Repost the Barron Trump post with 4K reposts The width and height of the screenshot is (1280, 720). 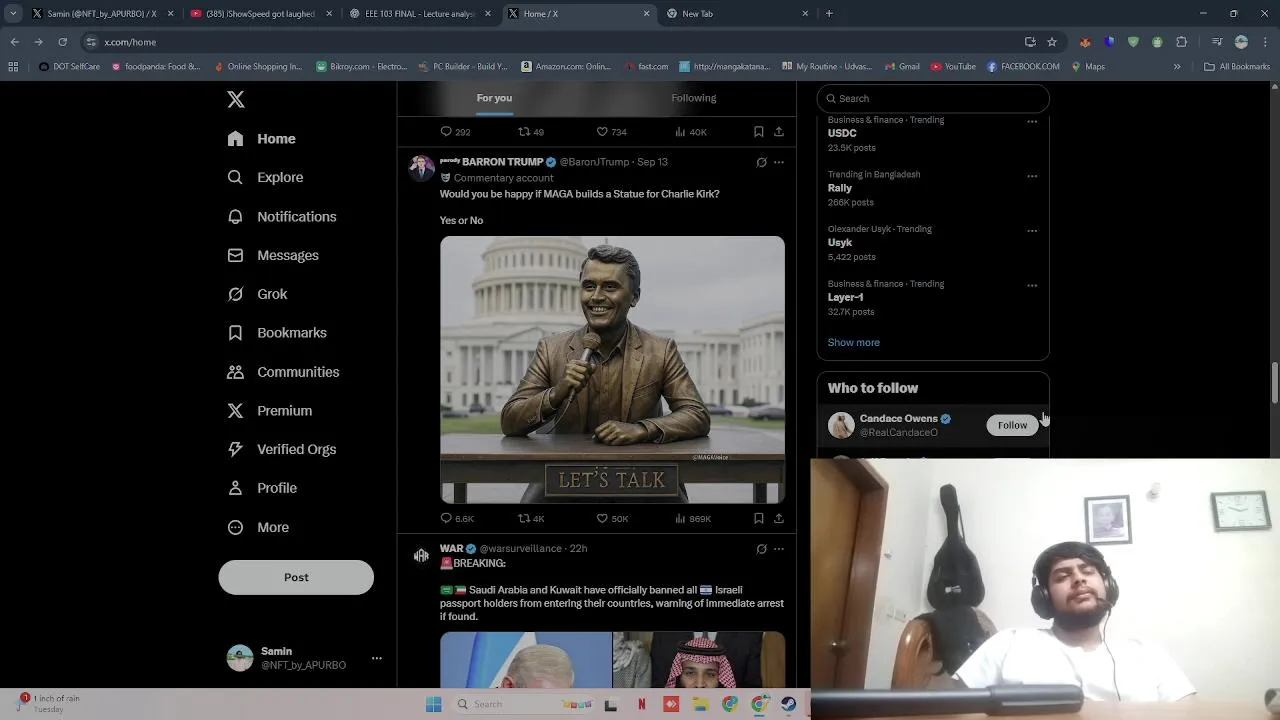pyautogui.click(x=531, y=518)
